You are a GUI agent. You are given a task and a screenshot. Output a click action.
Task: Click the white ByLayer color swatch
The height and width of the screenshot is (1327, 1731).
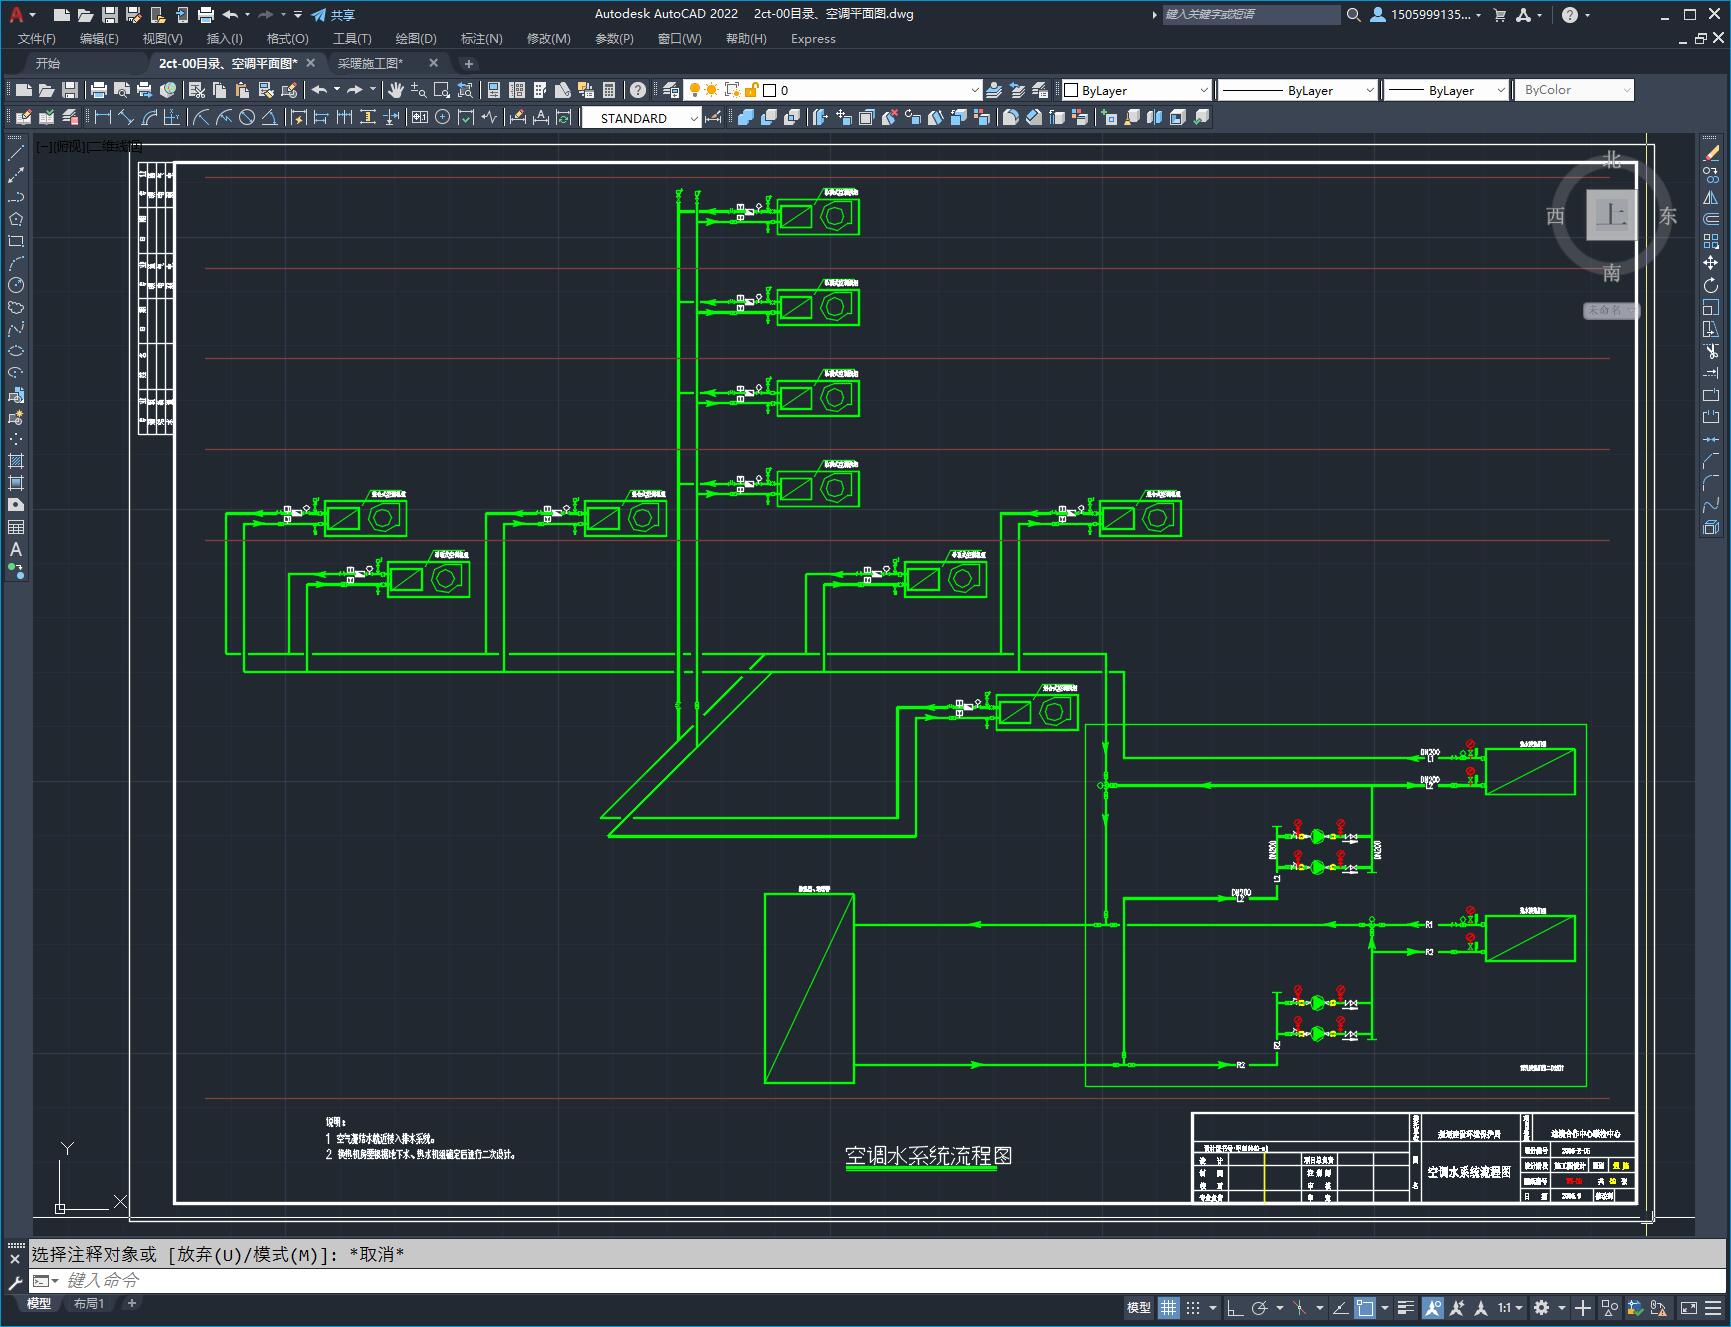(x=1071, y=90)
